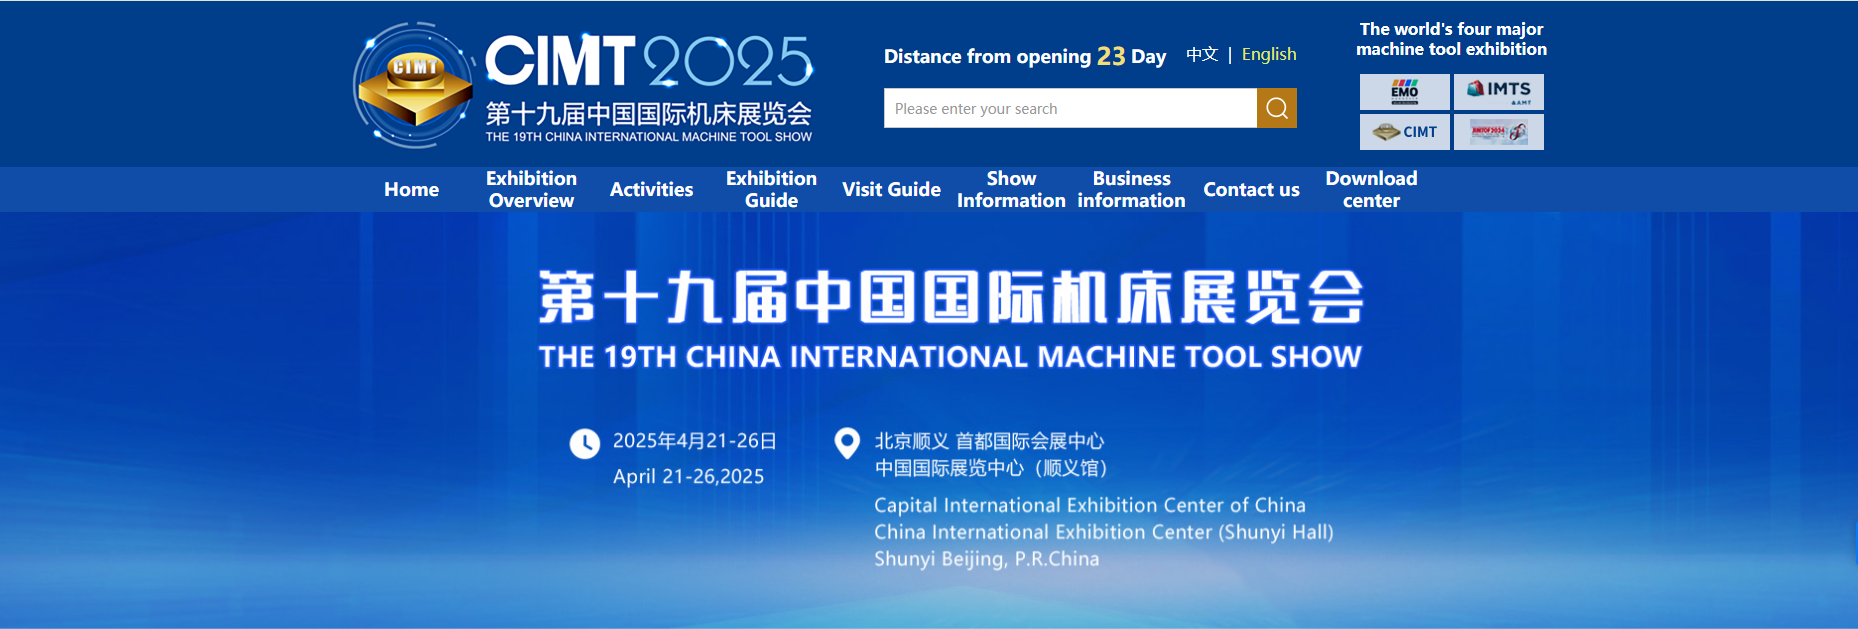This screenshot has width=1858, height=629.
Task: Click '中国国际展览中心（顺义馆）' venue text
Action: point(991,468)
